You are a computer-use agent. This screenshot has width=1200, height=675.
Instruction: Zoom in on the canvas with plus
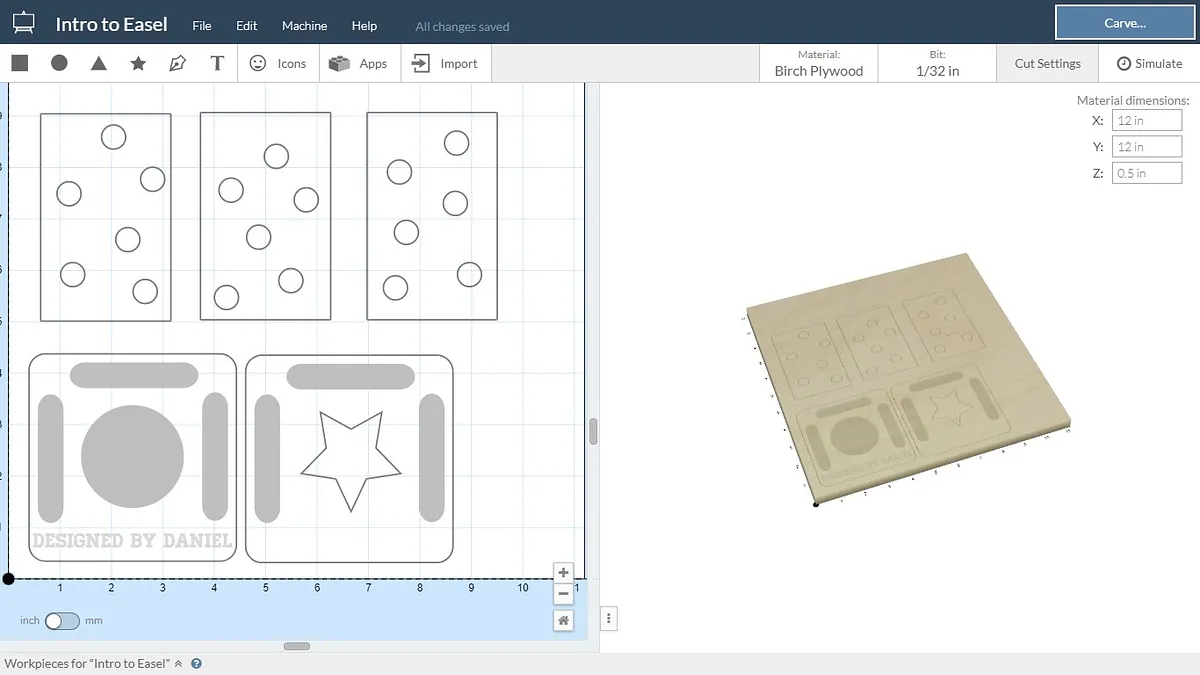(x=564, y=573)
